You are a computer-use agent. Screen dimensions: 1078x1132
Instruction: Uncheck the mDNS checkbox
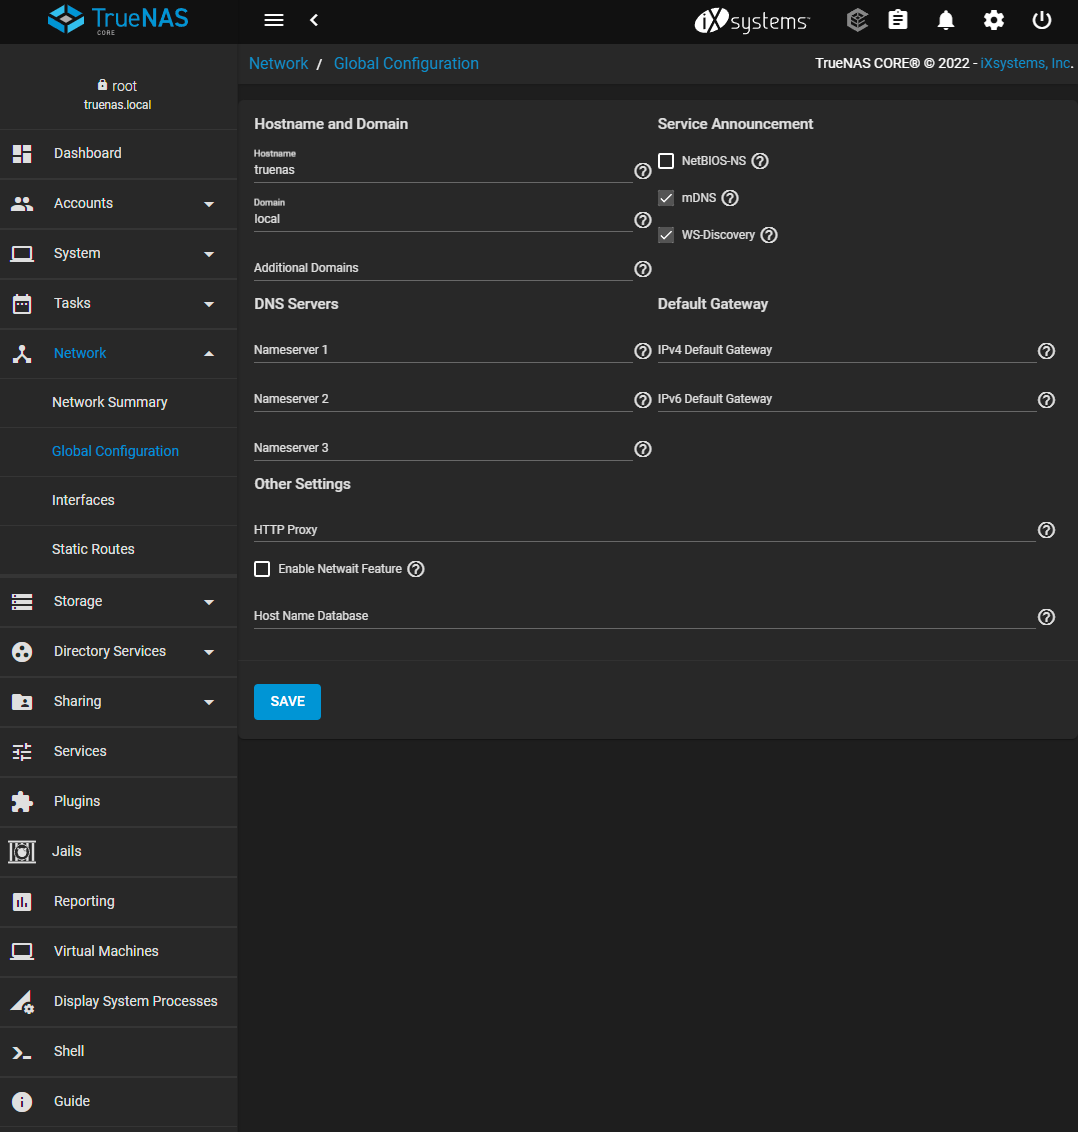click(x=666, y=198)
